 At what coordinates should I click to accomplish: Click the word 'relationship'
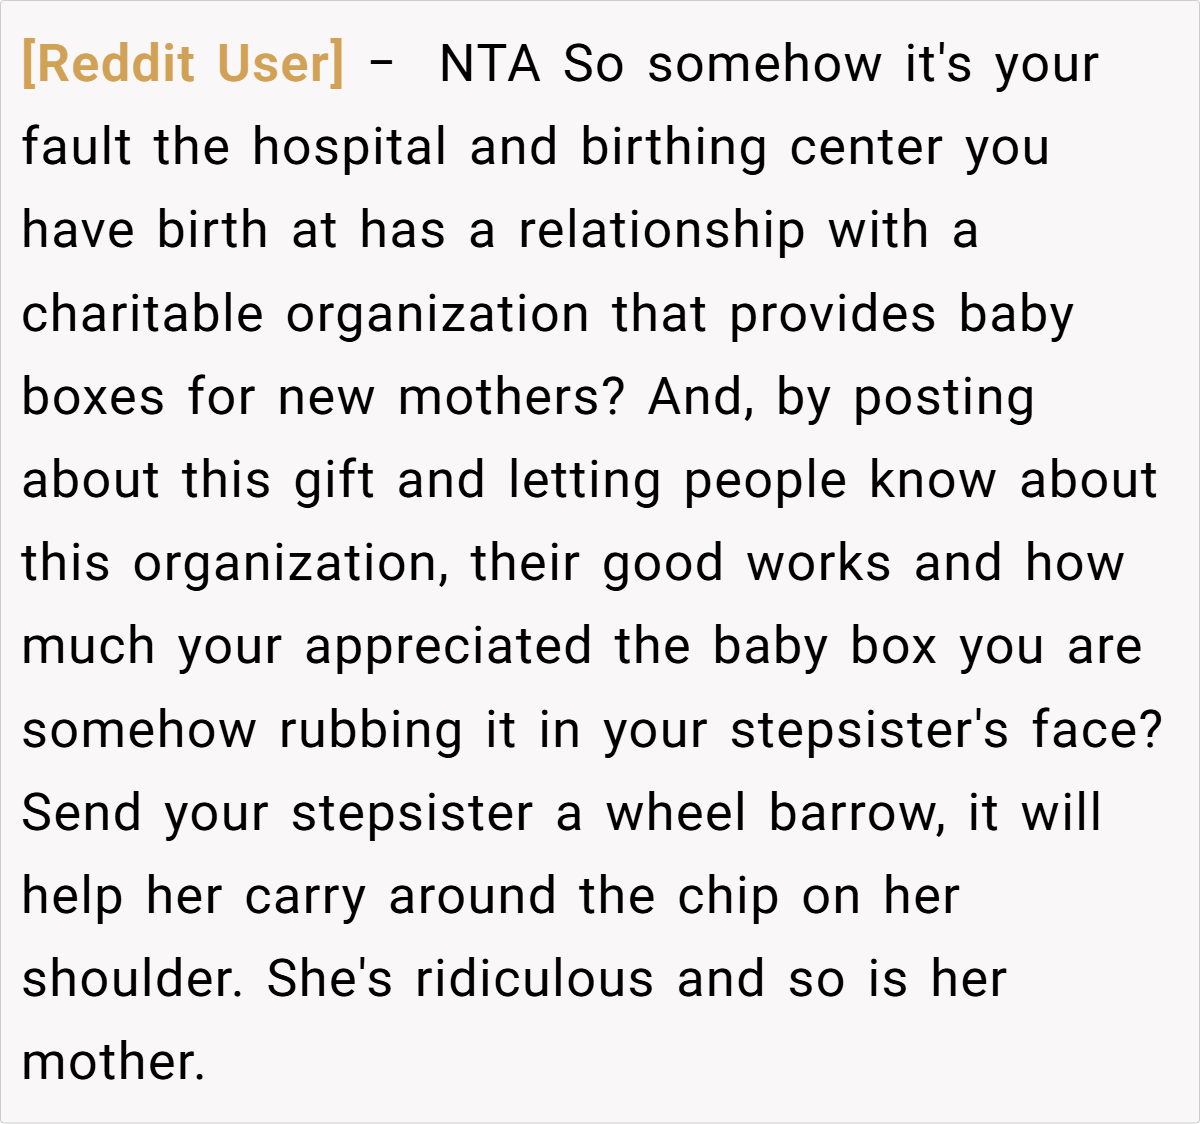(x=661, y=230)
